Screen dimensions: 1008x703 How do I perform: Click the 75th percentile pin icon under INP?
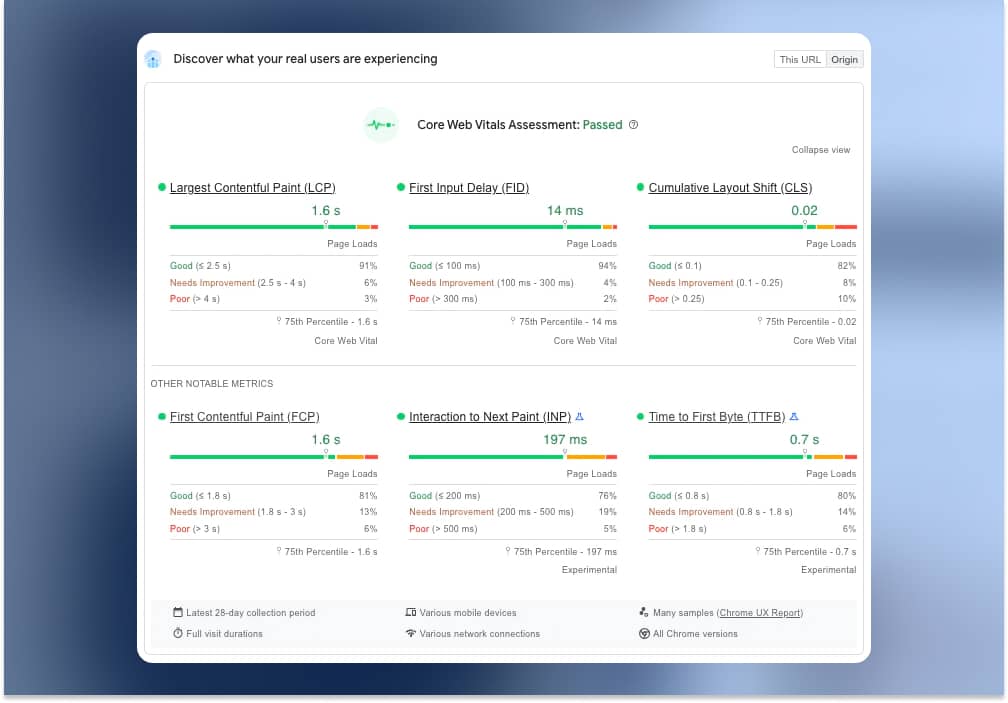pyautogui.click(x=508, y=551)
